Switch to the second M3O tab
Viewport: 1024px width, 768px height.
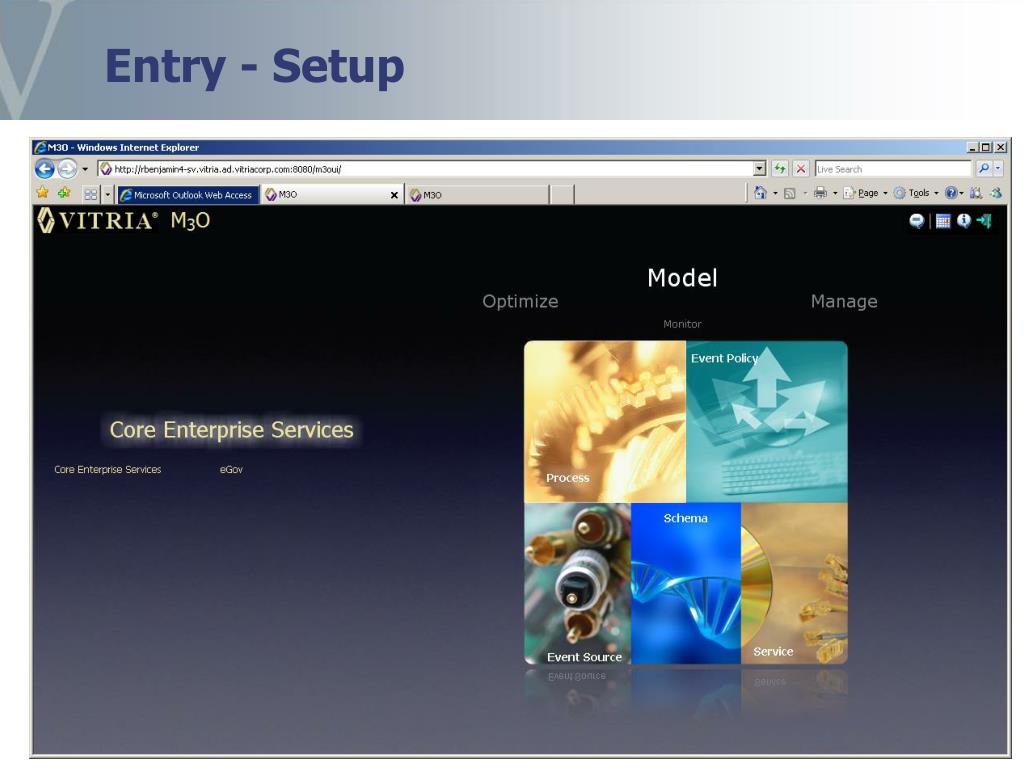(477, 195)
